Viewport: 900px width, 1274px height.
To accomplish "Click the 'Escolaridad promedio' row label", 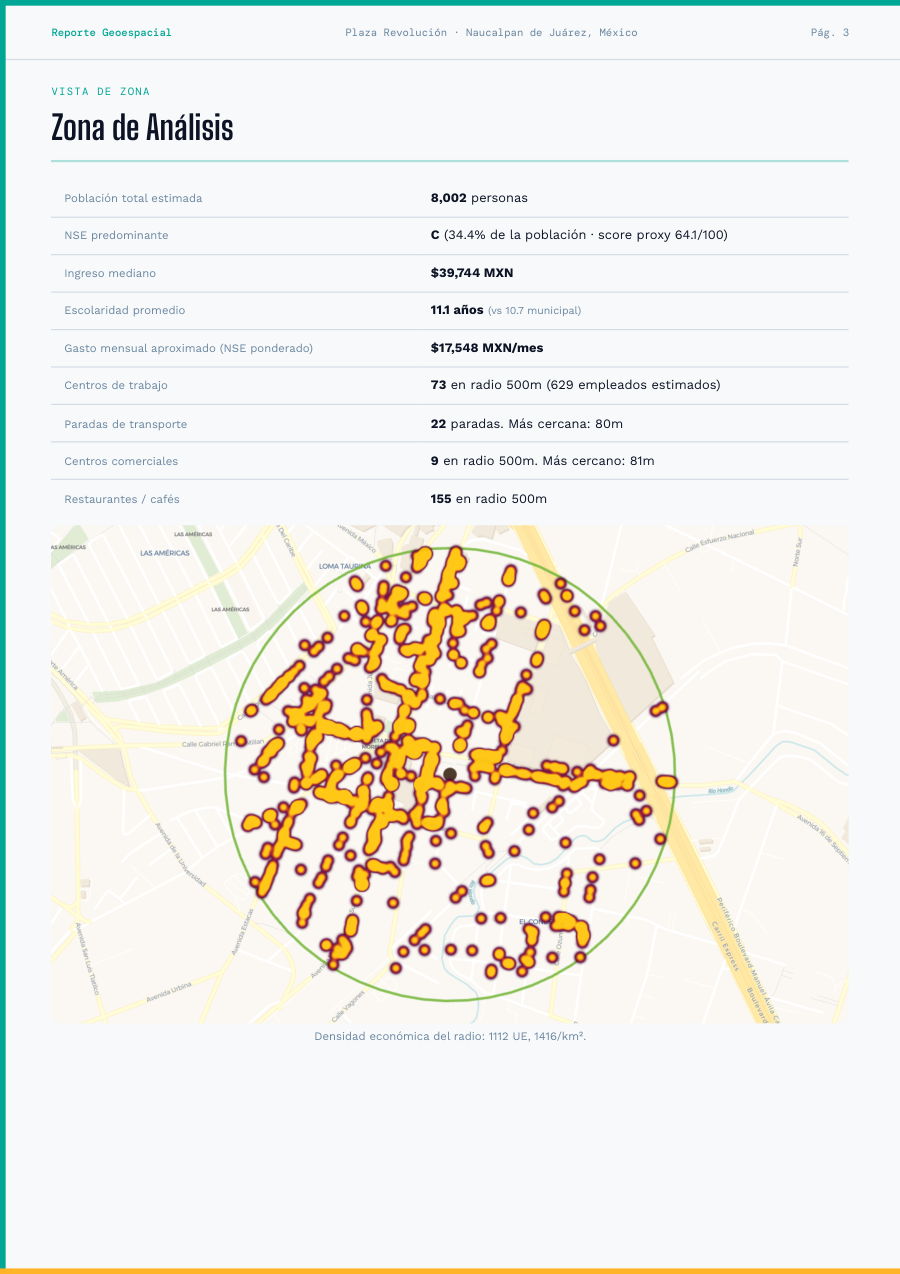I will (x=125, y=310).
